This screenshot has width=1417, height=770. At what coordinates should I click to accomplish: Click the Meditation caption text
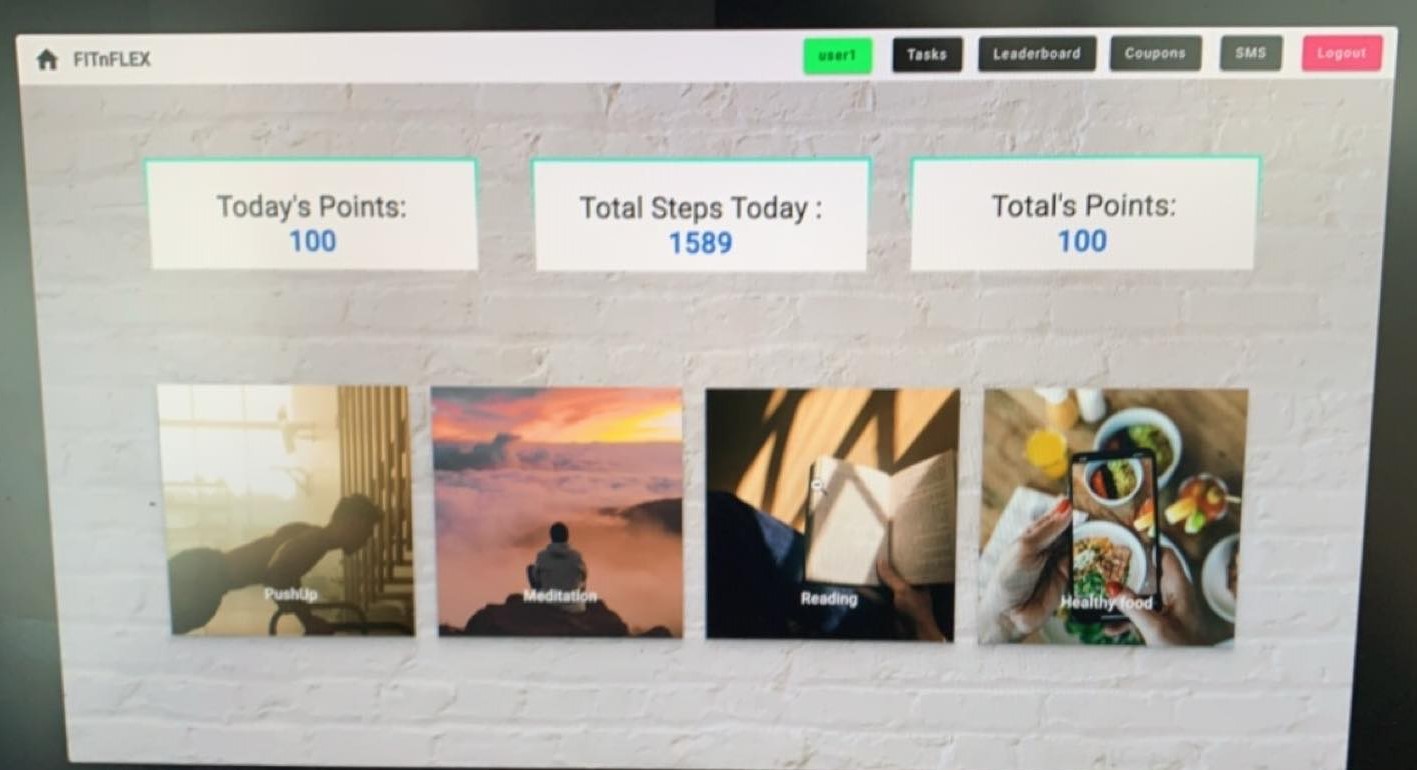point(560,597)
